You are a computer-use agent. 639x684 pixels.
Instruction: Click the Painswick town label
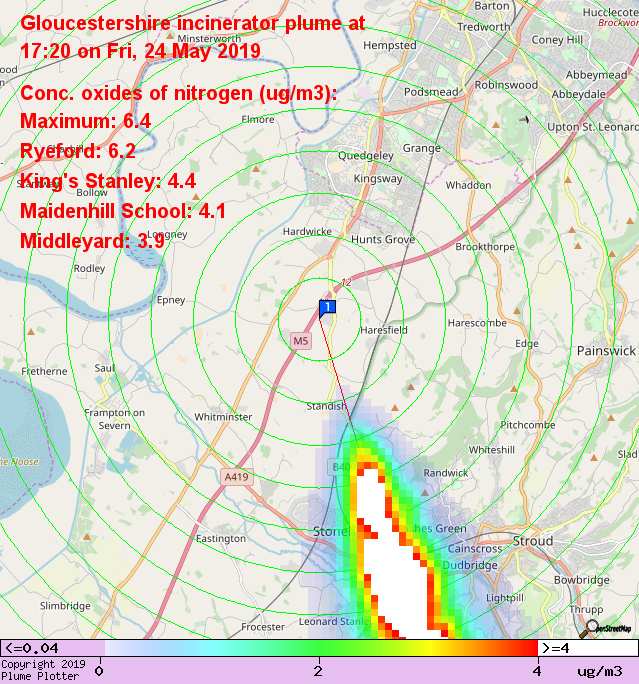(606, 351)
